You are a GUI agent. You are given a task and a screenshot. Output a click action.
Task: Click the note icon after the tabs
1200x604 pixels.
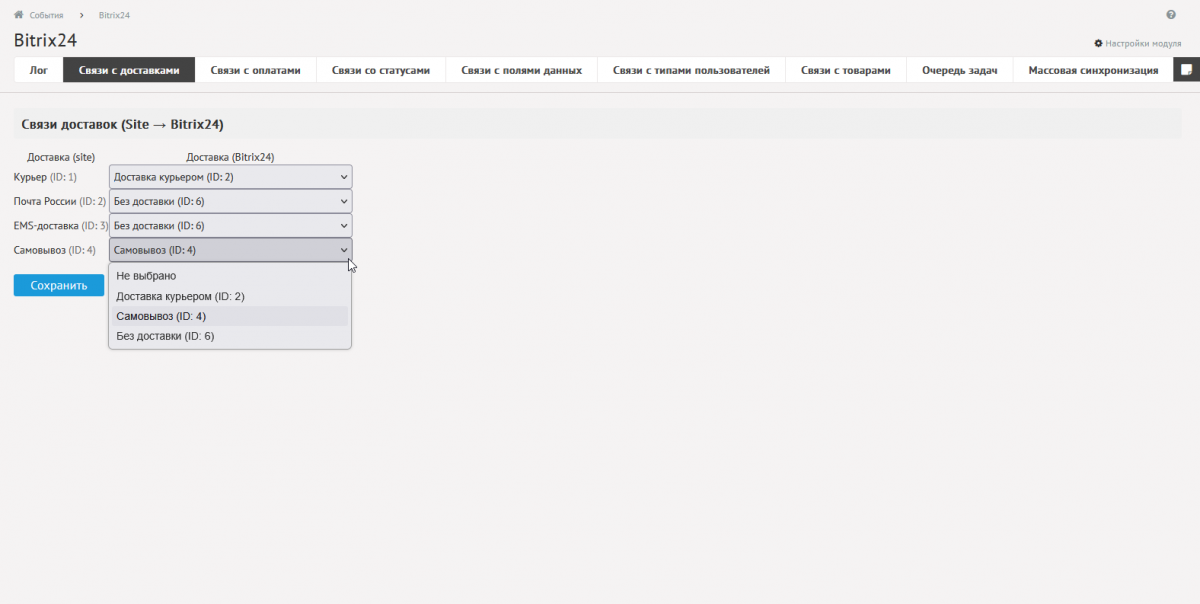click(x=1186, y=70)
